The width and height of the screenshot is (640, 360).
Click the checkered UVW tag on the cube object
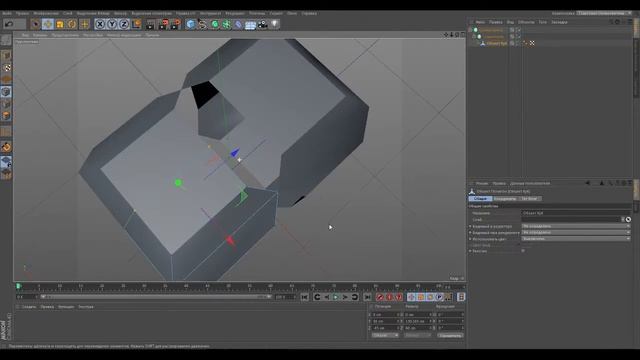(x=532, y=43)
